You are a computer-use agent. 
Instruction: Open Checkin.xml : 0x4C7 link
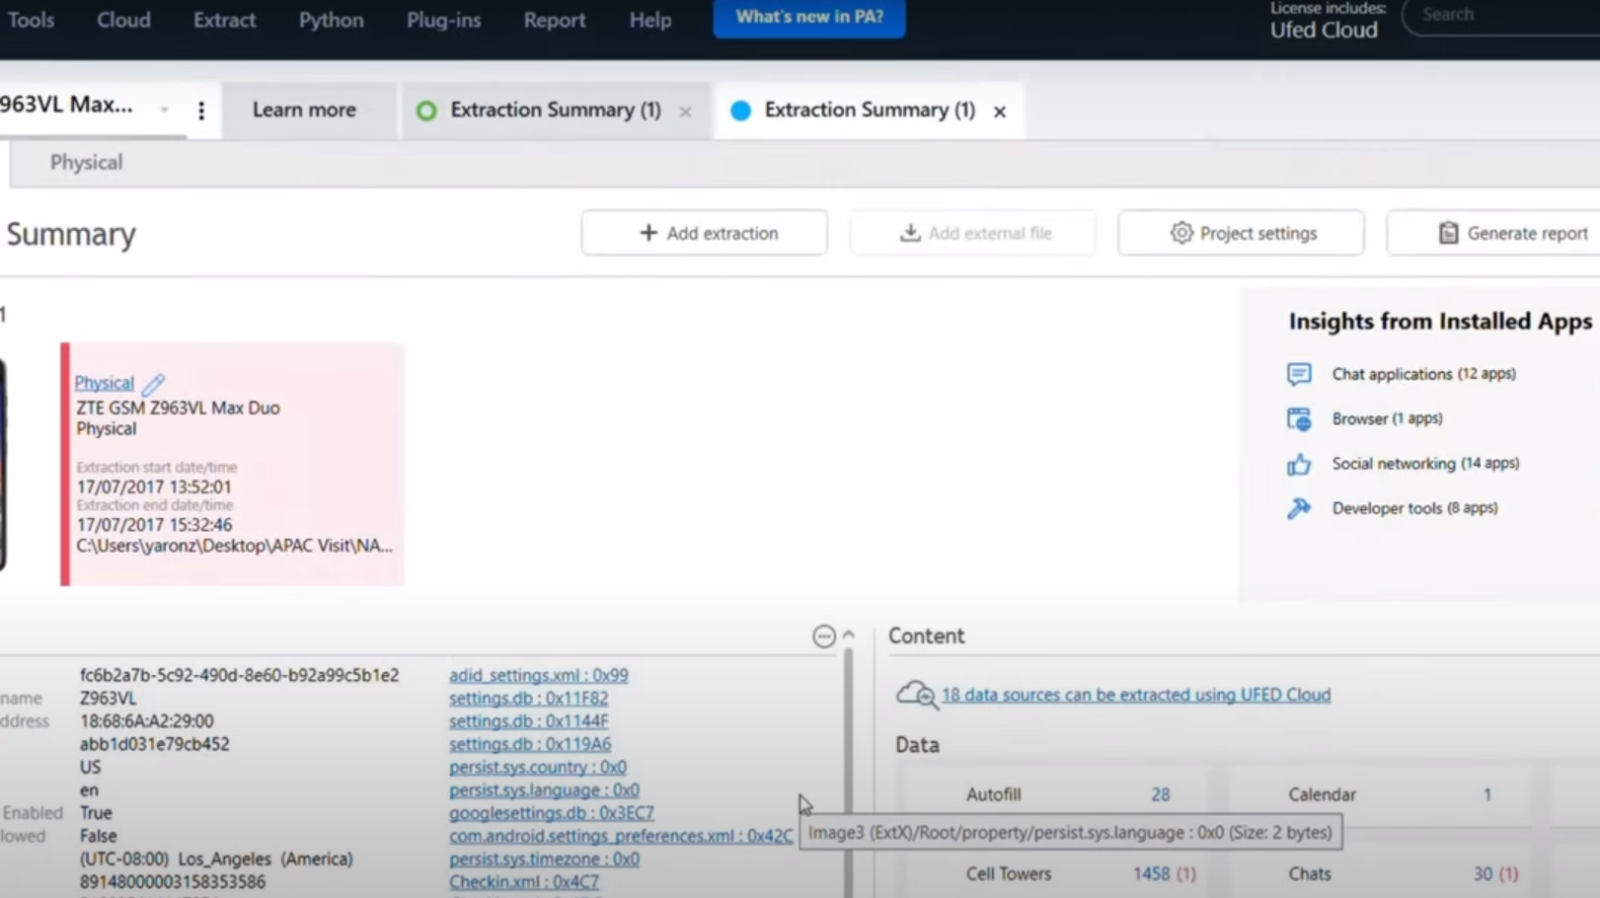pos(524,882)
